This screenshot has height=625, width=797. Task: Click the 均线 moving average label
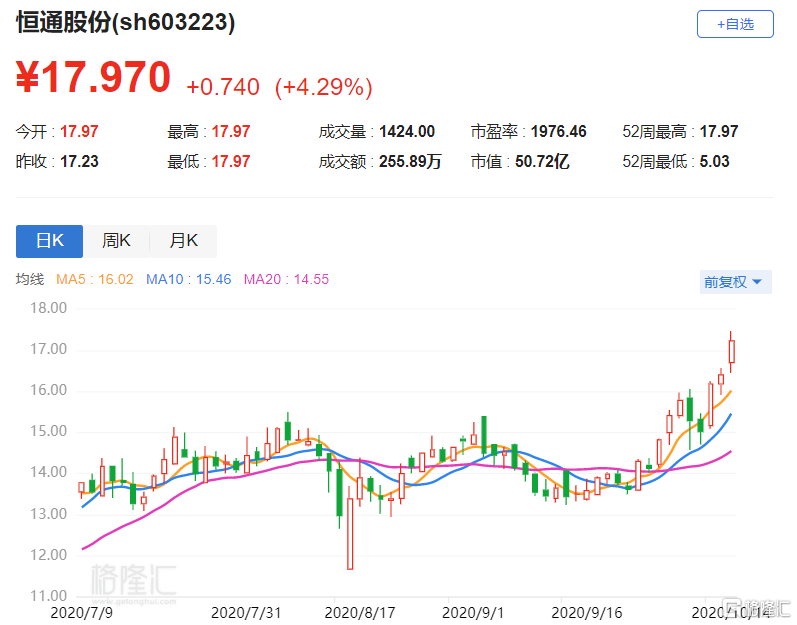click(30, 279)
